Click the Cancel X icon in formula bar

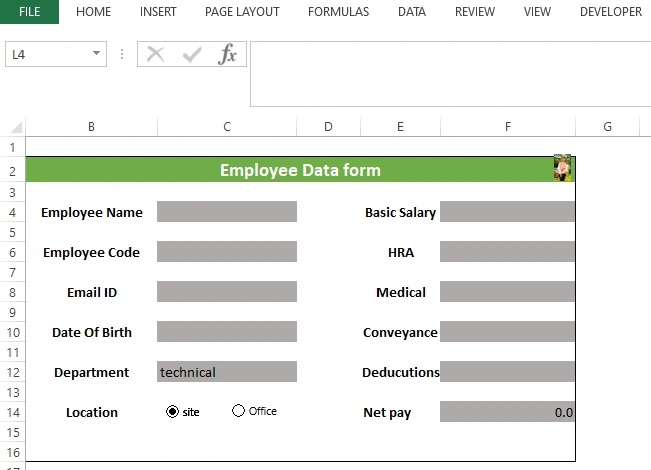[x=156, y=54]
